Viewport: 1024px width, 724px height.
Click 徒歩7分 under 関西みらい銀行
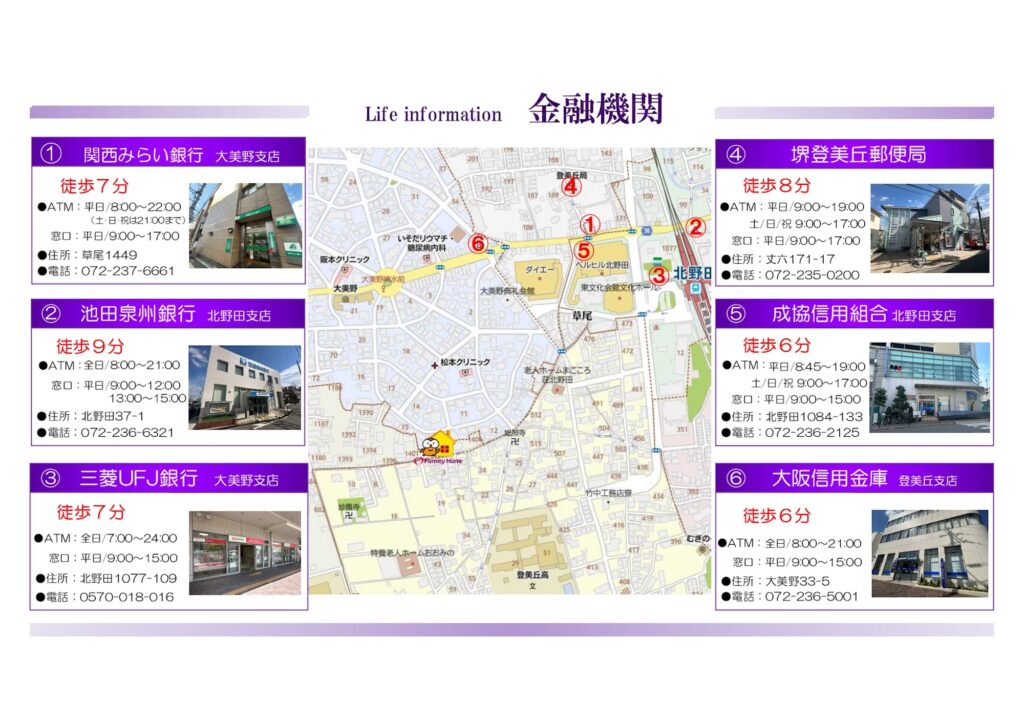95,186
